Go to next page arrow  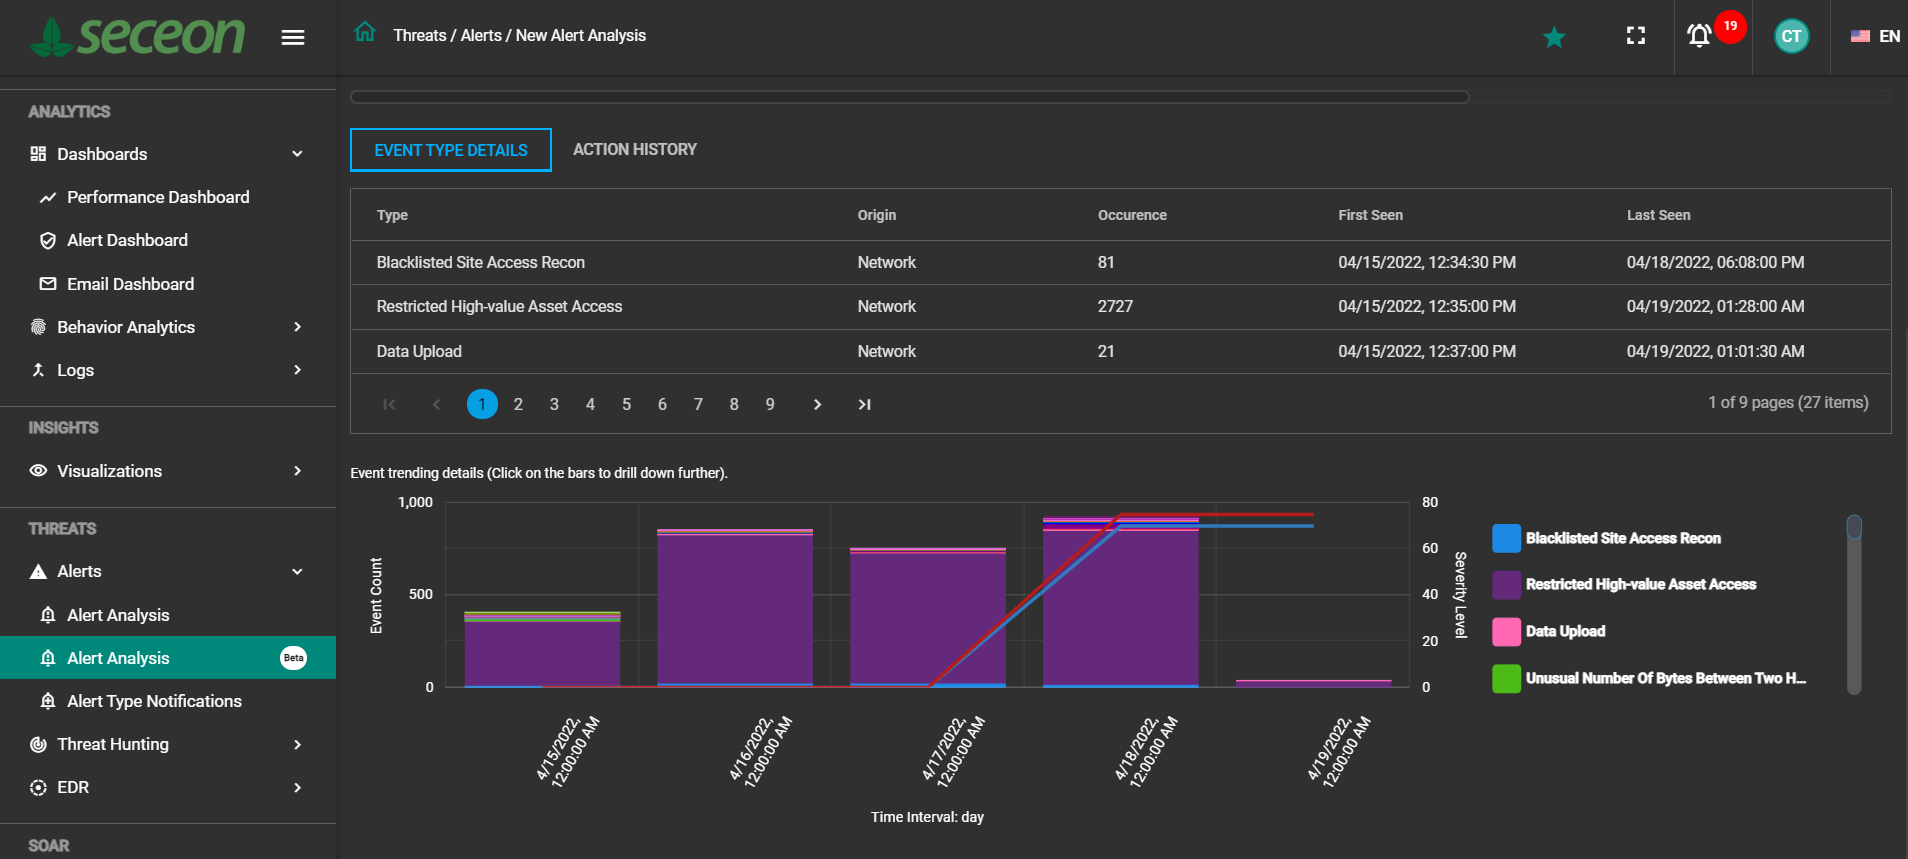[x=817, y=404]
